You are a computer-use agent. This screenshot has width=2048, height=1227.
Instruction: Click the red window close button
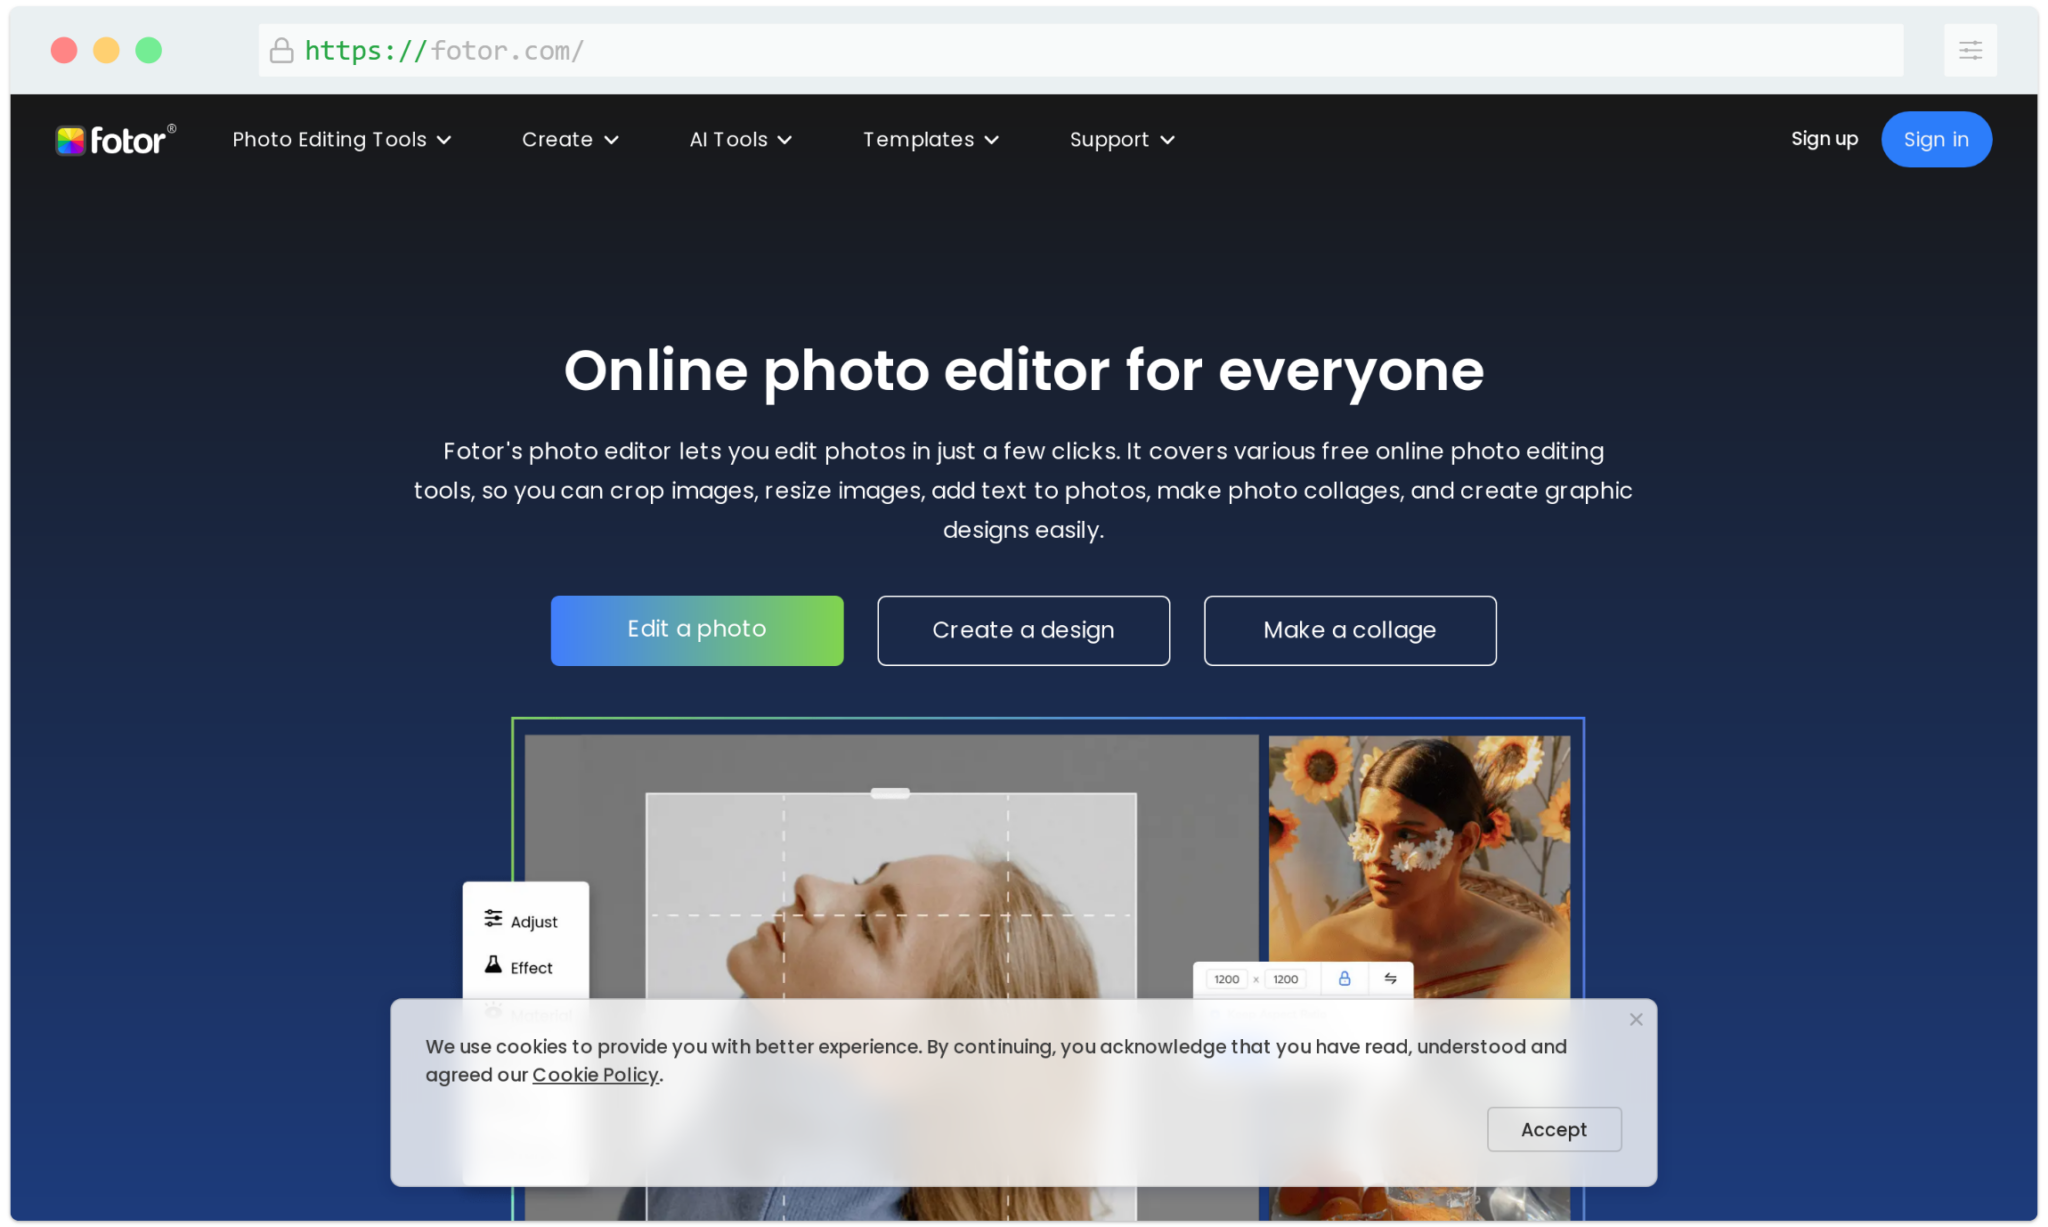coord(64,50)
